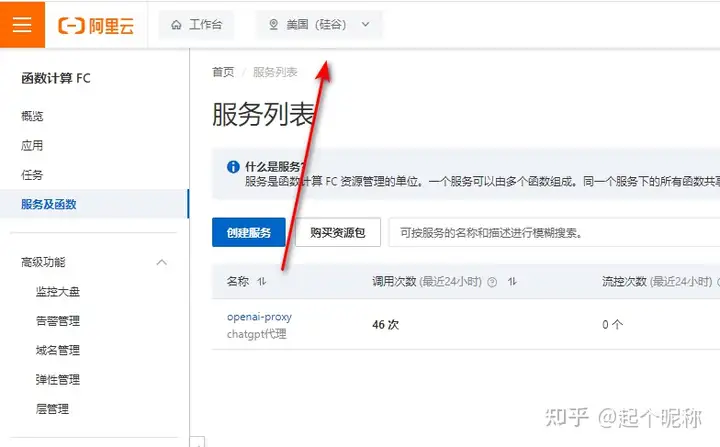Focus the service name search field
Viewport: 720px width, 447px height.
[554, 232]
